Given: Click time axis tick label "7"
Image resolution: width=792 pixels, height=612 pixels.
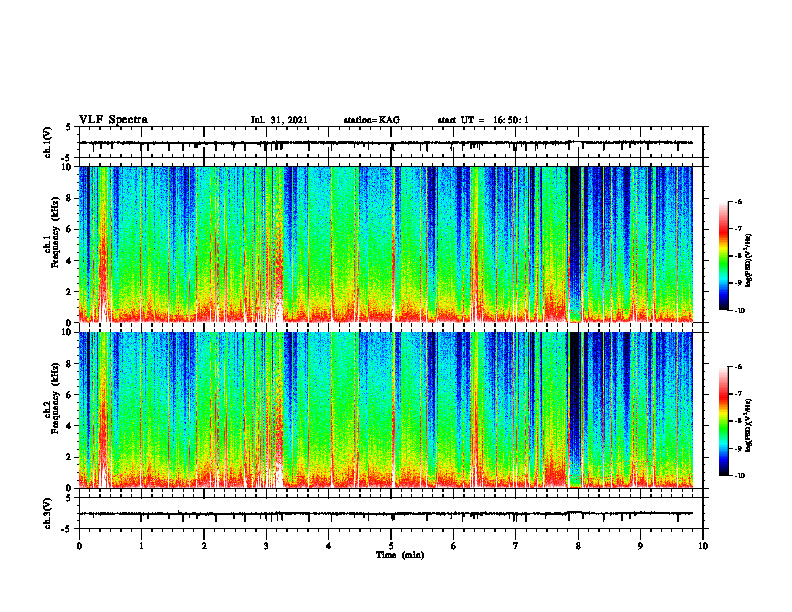Looking at the screenshot, I should click(516, 546).
